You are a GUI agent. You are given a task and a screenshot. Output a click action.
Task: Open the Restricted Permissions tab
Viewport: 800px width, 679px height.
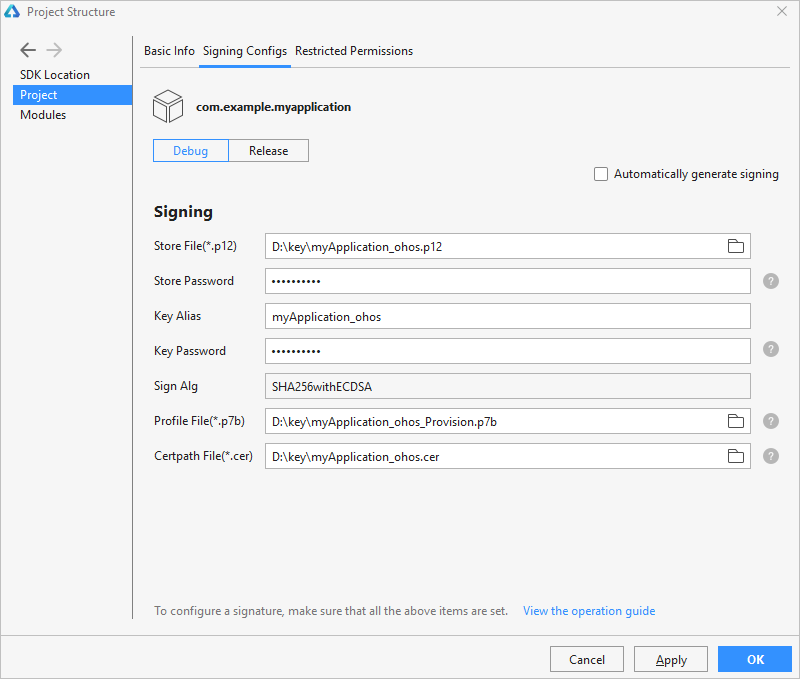[354, 51]
